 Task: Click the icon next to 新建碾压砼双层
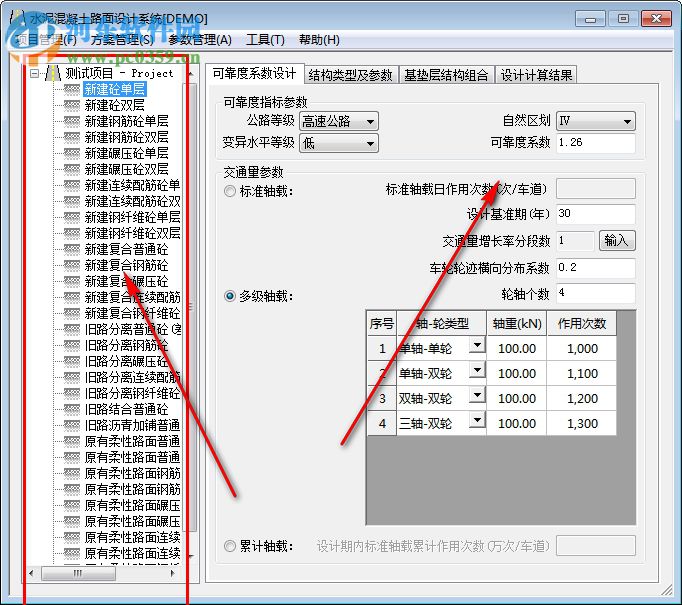(72, 169)
